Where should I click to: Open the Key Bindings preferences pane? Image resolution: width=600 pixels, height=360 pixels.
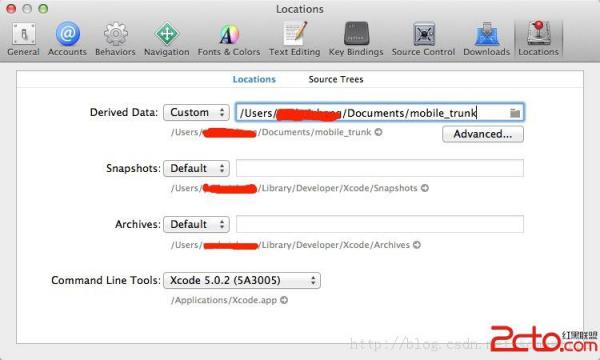pos(356,39)
